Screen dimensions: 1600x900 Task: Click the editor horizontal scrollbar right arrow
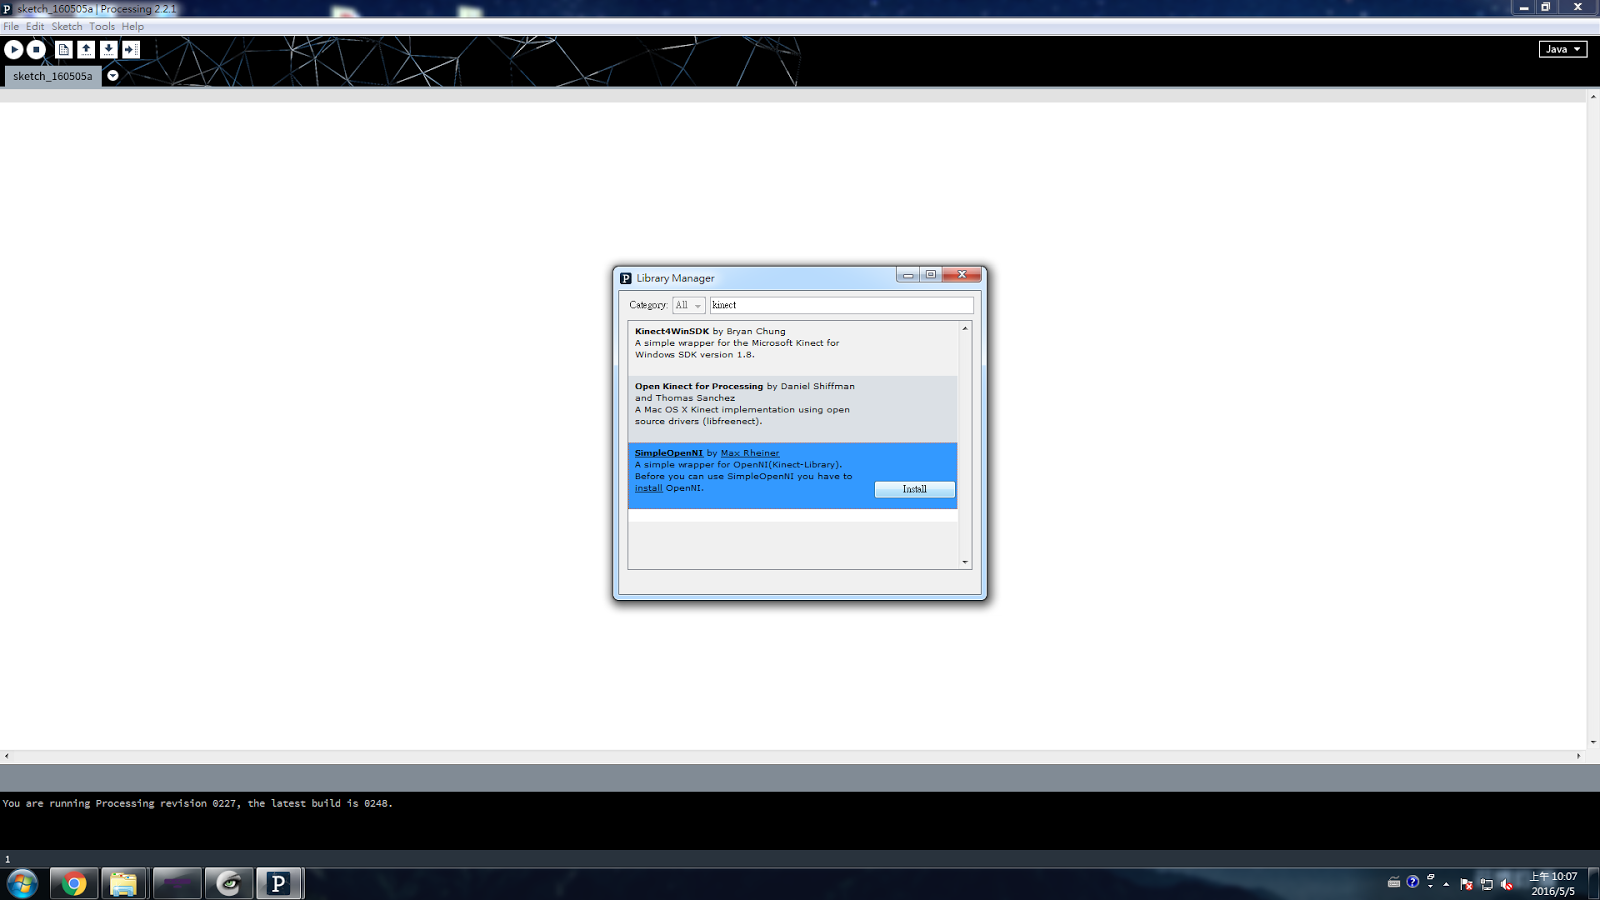(1579, 756)
